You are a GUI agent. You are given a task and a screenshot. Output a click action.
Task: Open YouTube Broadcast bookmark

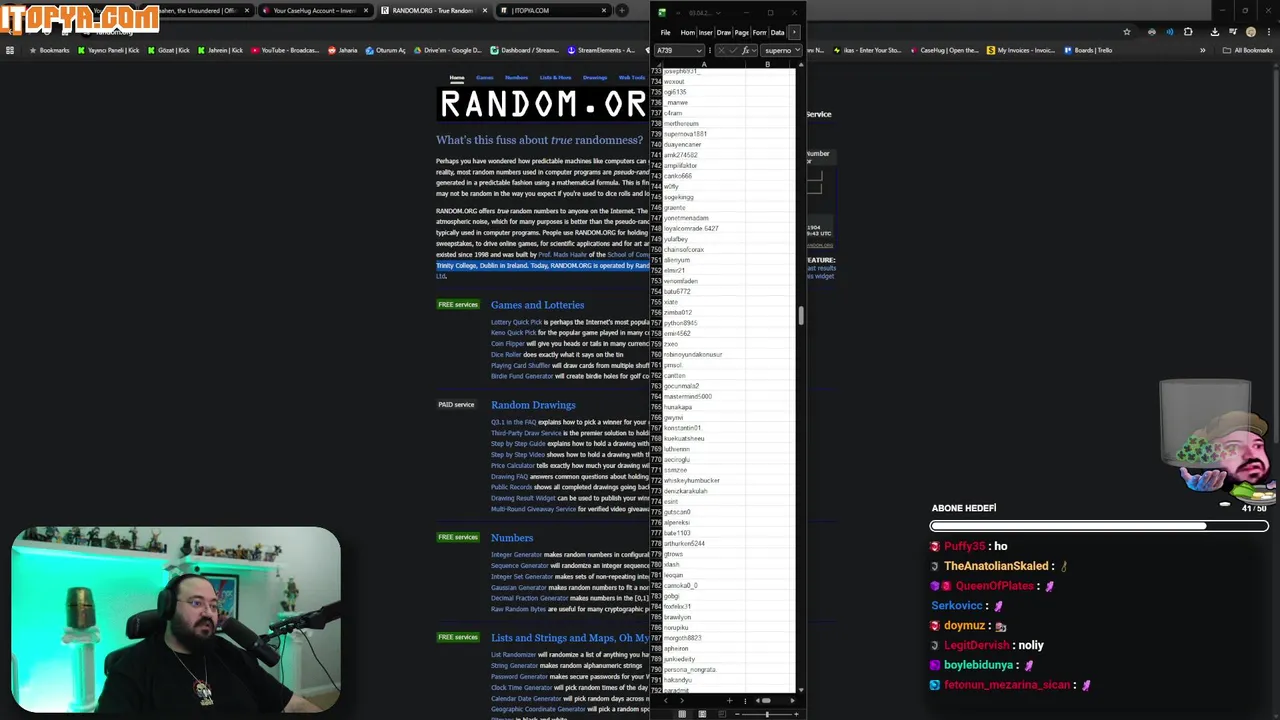click(283, 50)
